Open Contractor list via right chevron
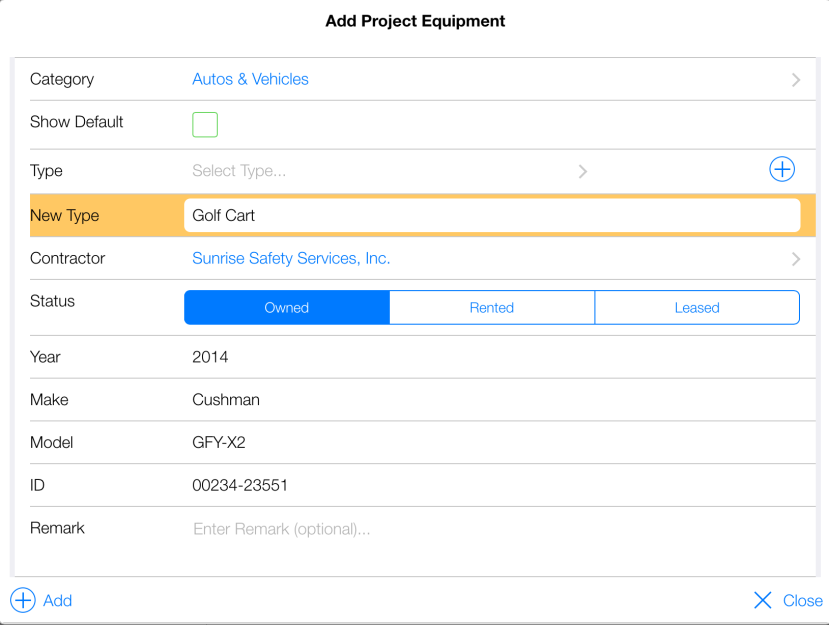The width and height of the screenshot is (829, 625). pyautogui.click(x=796, y=259)
